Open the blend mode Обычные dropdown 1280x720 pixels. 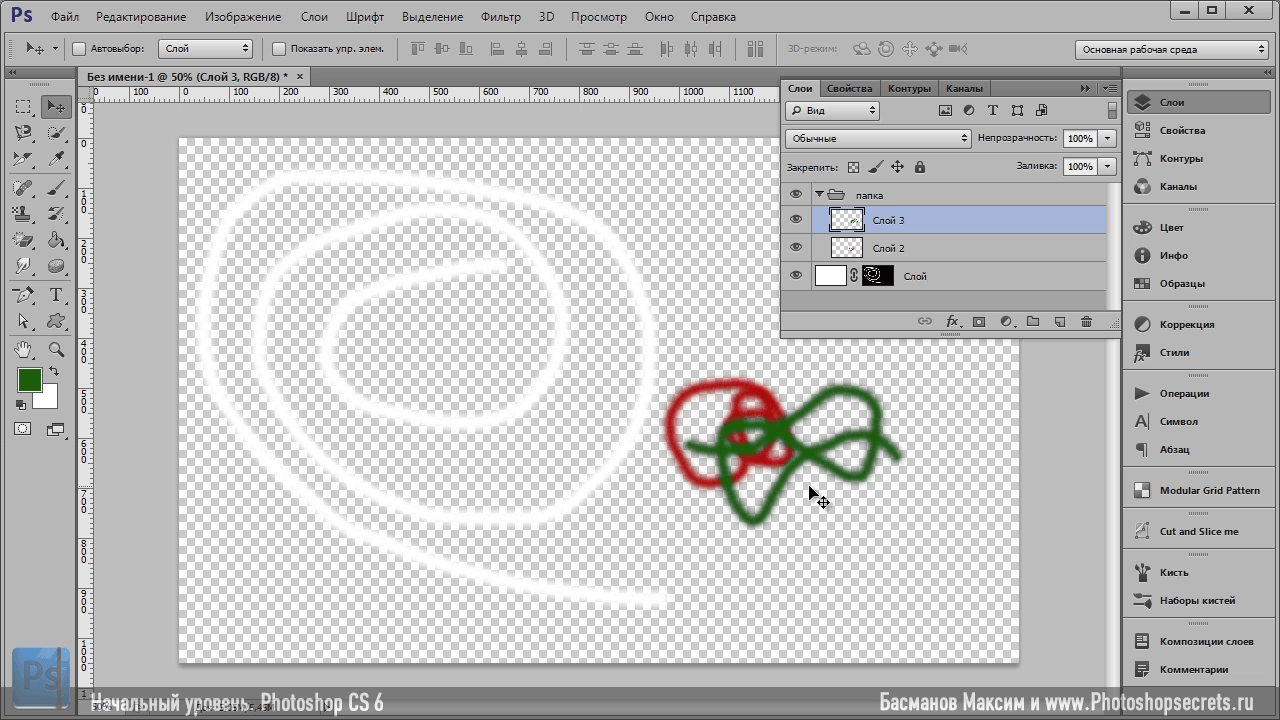pos(878,139)
